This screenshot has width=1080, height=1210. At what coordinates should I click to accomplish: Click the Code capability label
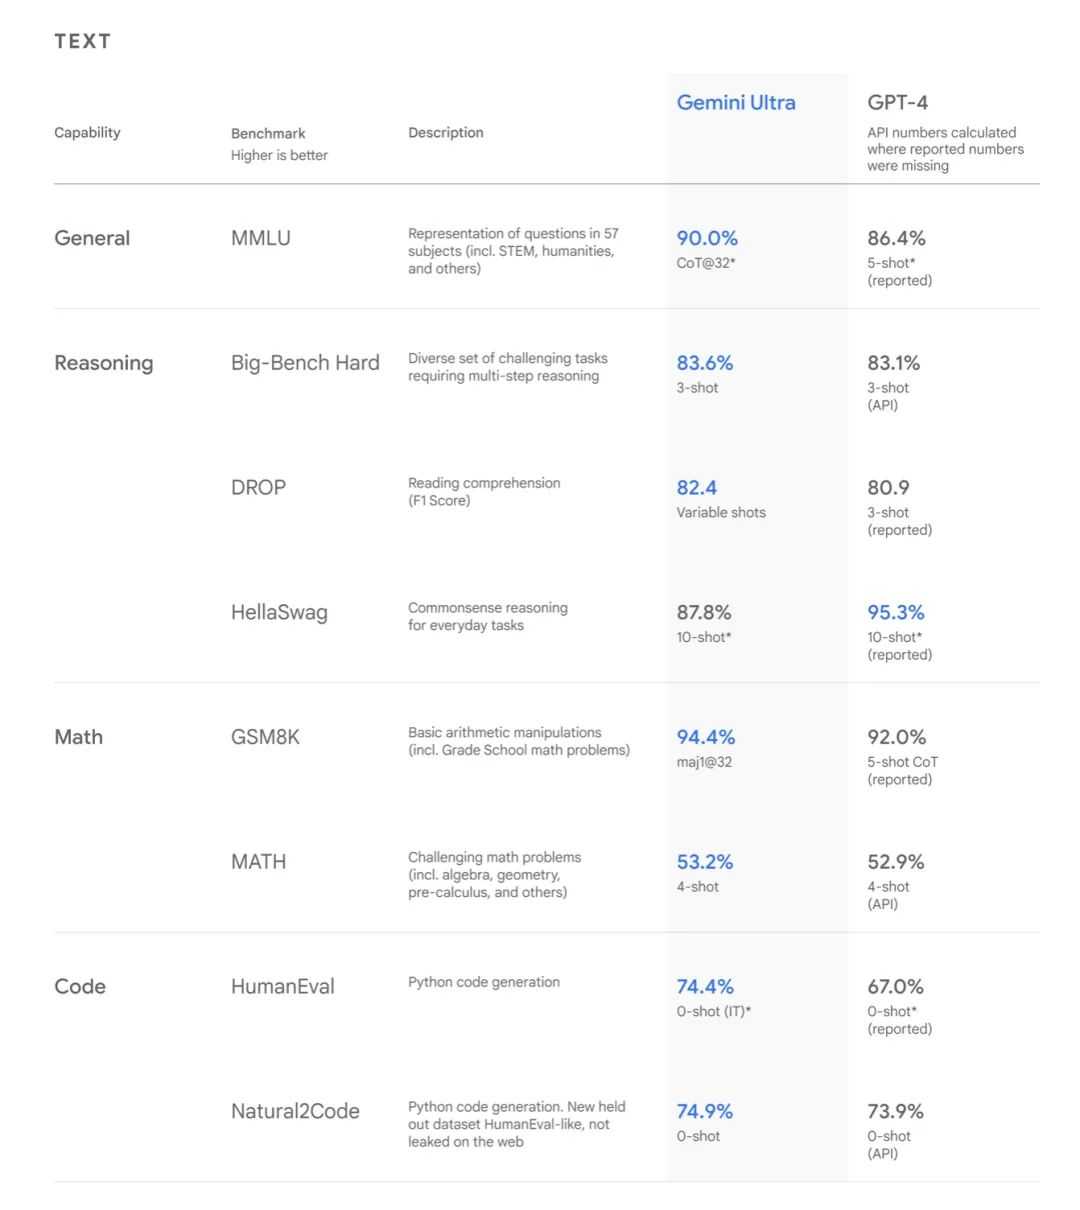80,987
